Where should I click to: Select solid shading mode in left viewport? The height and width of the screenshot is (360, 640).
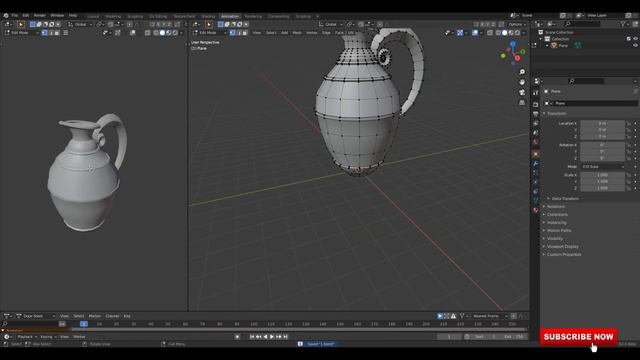162,33
